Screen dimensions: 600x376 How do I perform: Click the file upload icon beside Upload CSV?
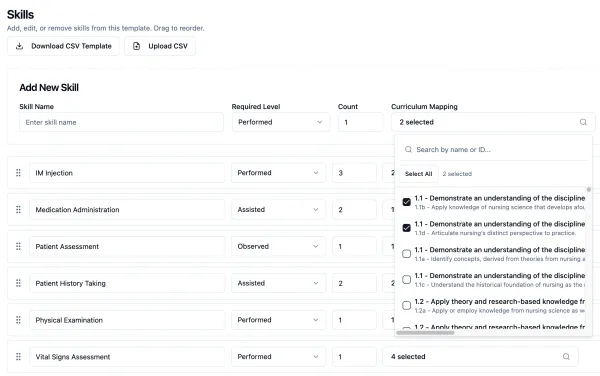click(x=136, y=46)
